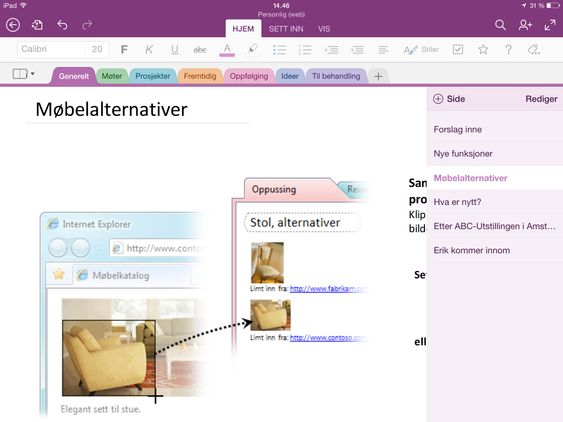Follow the www.contoso link in the image
The width and height of the screenshot is (563, 422).
(328, 338)
